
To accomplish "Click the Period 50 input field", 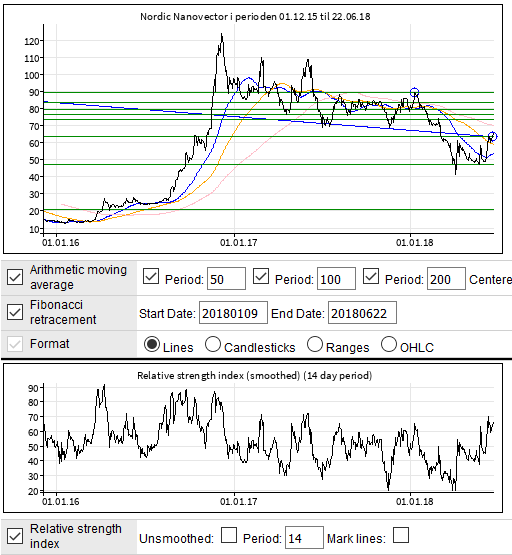I will (226, 279).
